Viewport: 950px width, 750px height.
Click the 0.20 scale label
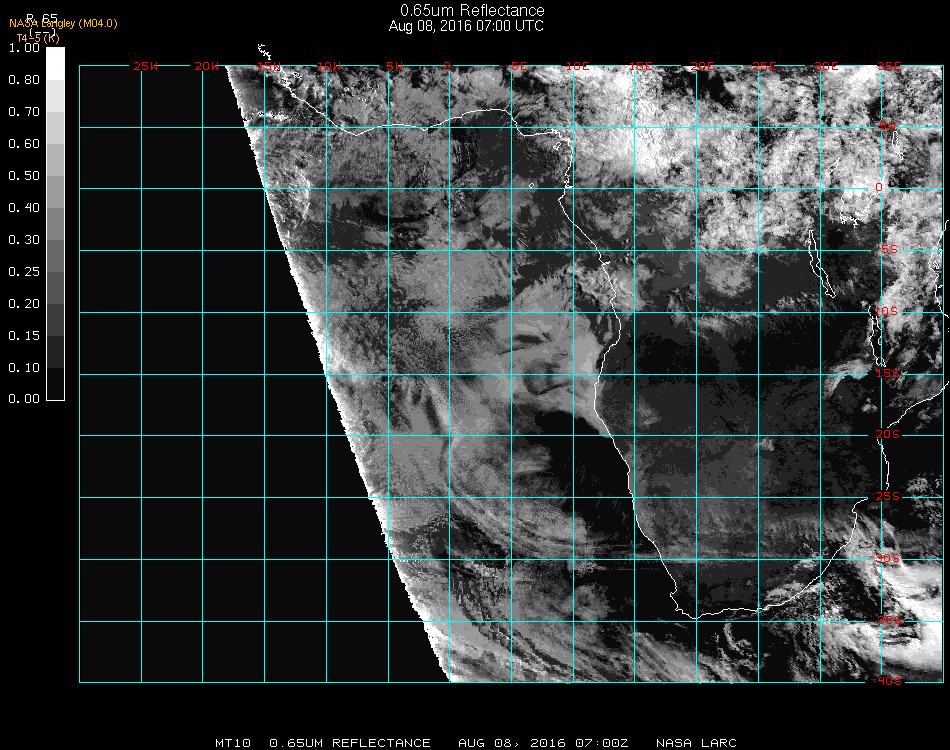(24, 304)
